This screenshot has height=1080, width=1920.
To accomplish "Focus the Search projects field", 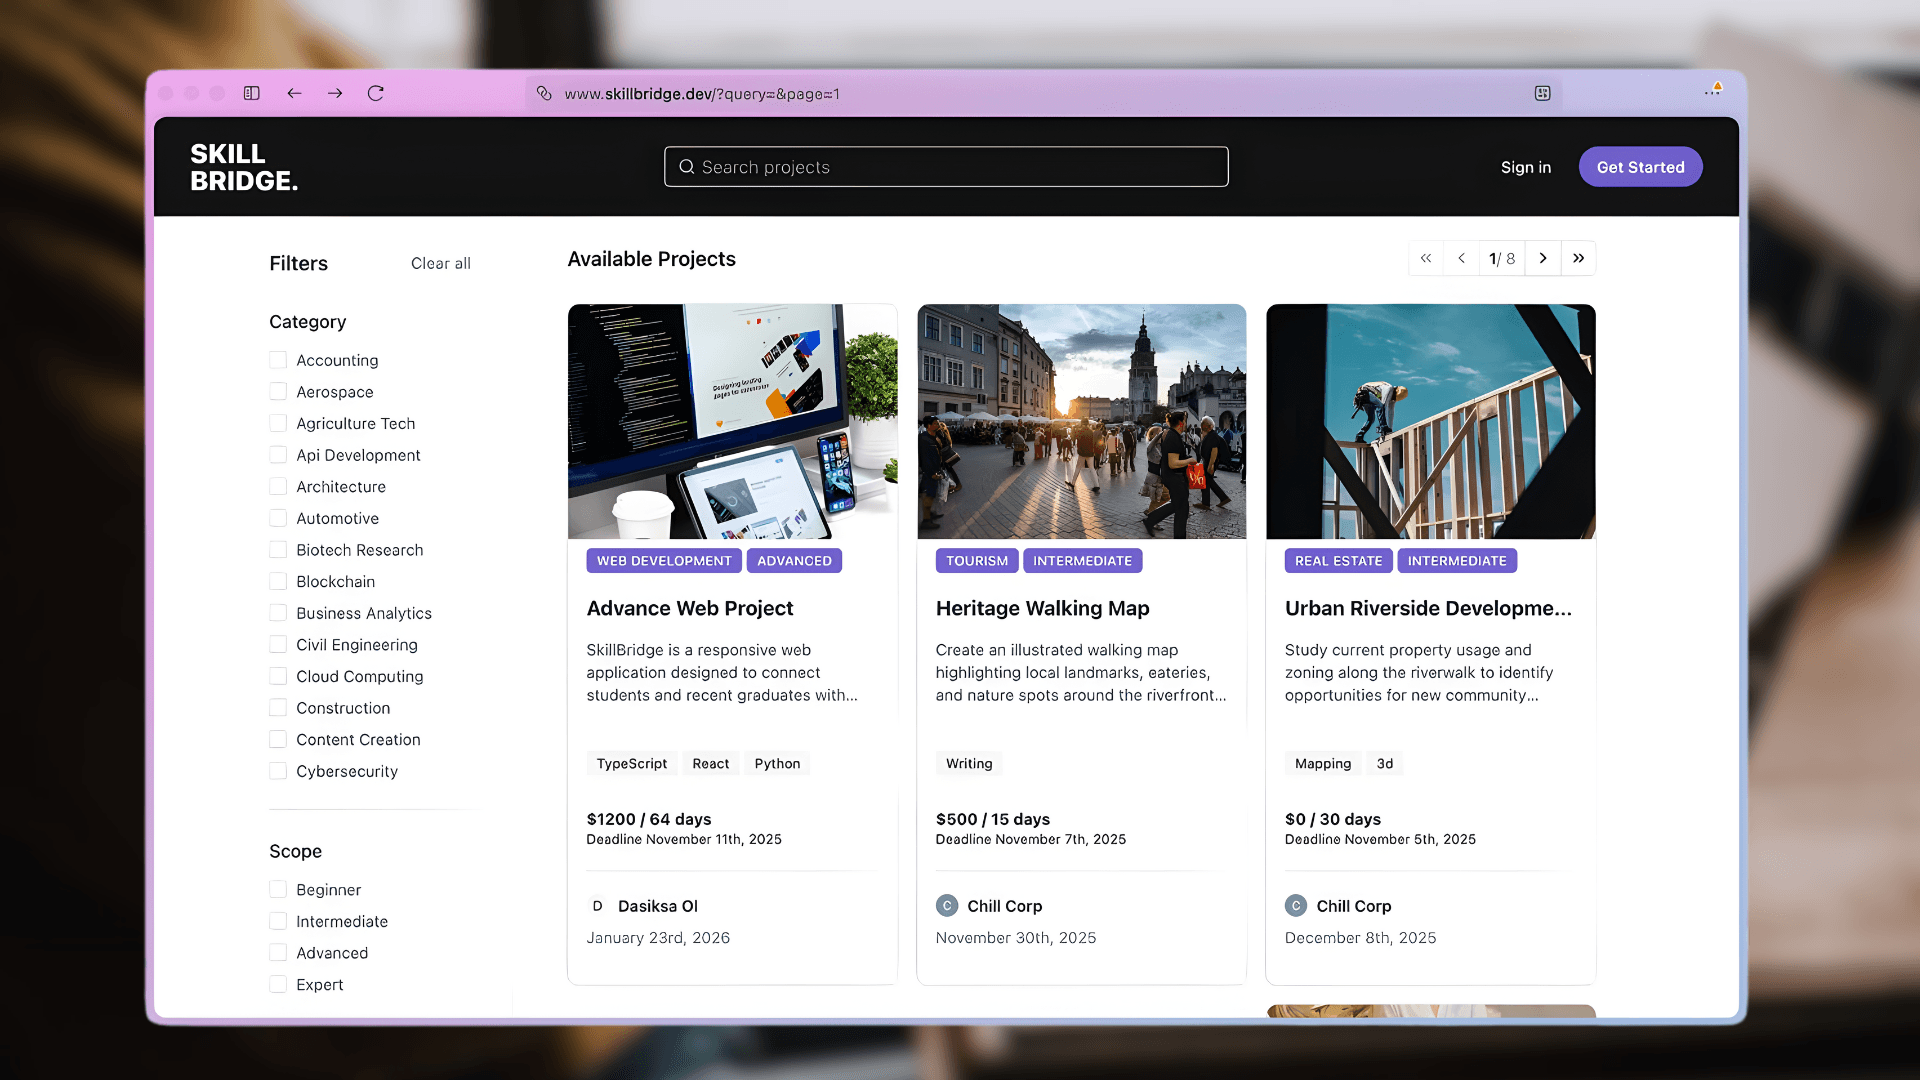I will click(946, 167).
